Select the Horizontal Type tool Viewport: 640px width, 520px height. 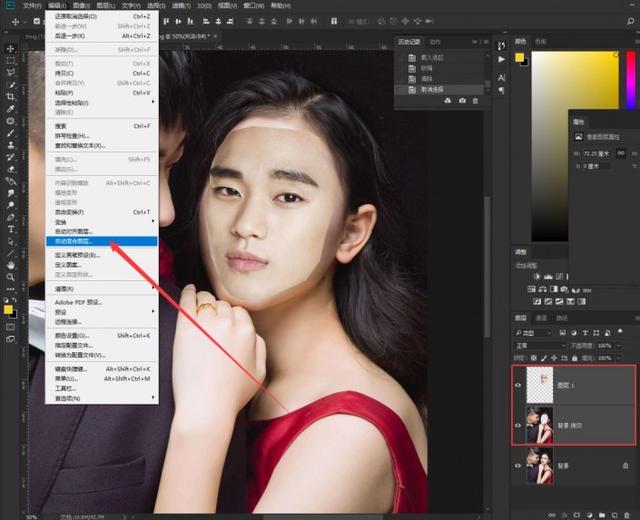click(x=10, y=229)
